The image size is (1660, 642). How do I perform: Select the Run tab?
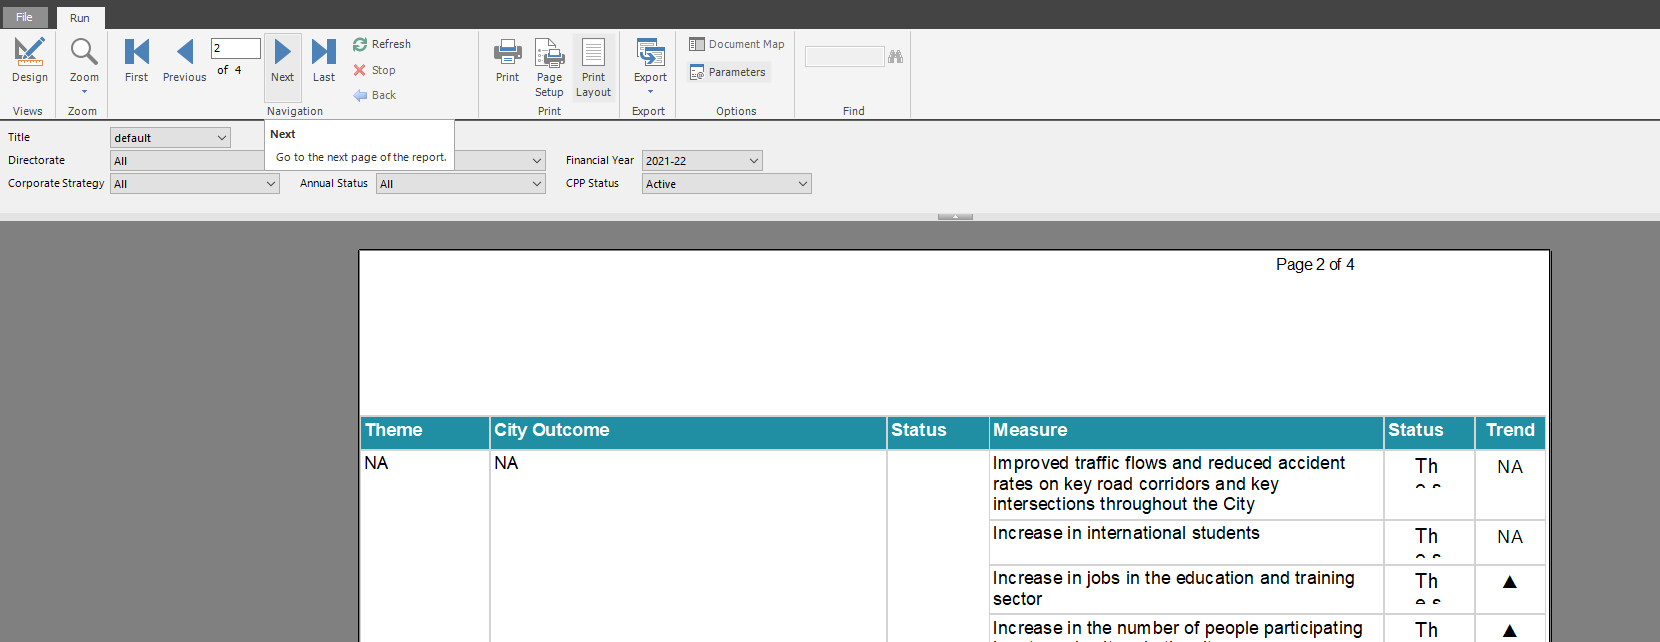click(x=80, y=18)
